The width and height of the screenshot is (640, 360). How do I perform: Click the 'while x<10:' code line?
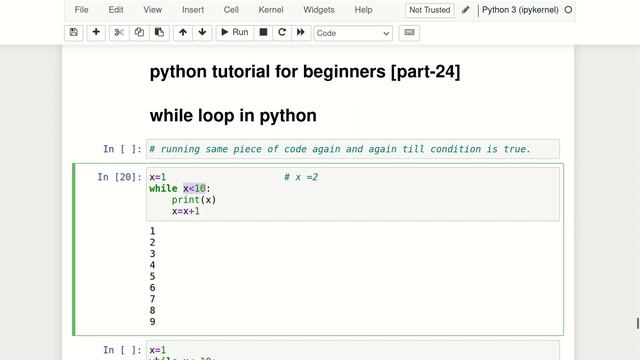point(180,189)
